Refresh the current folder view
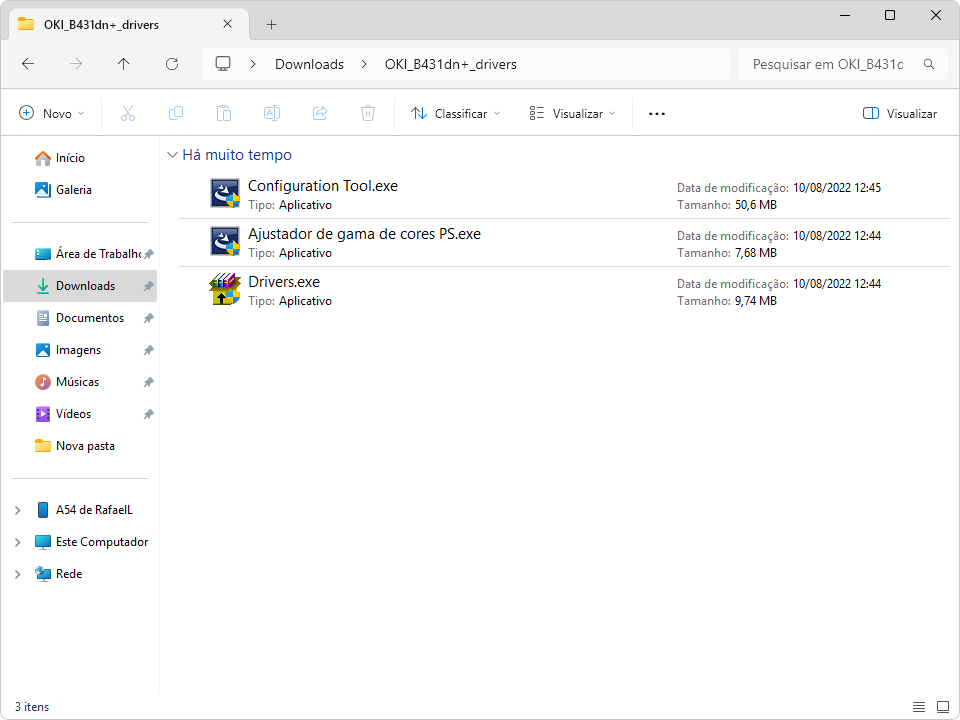Viewport: 960px width, 720px height. [x=172, y=64]
